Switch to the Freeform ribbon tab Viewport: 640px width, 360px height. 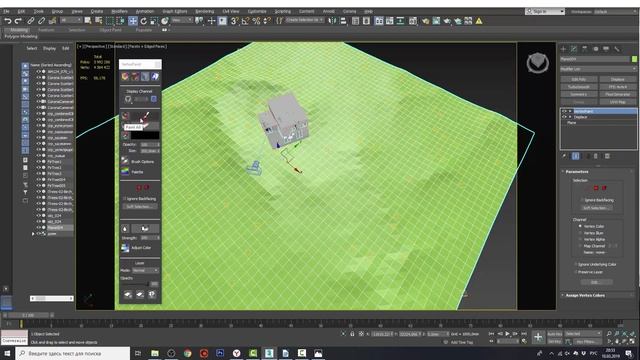(46, 30)
